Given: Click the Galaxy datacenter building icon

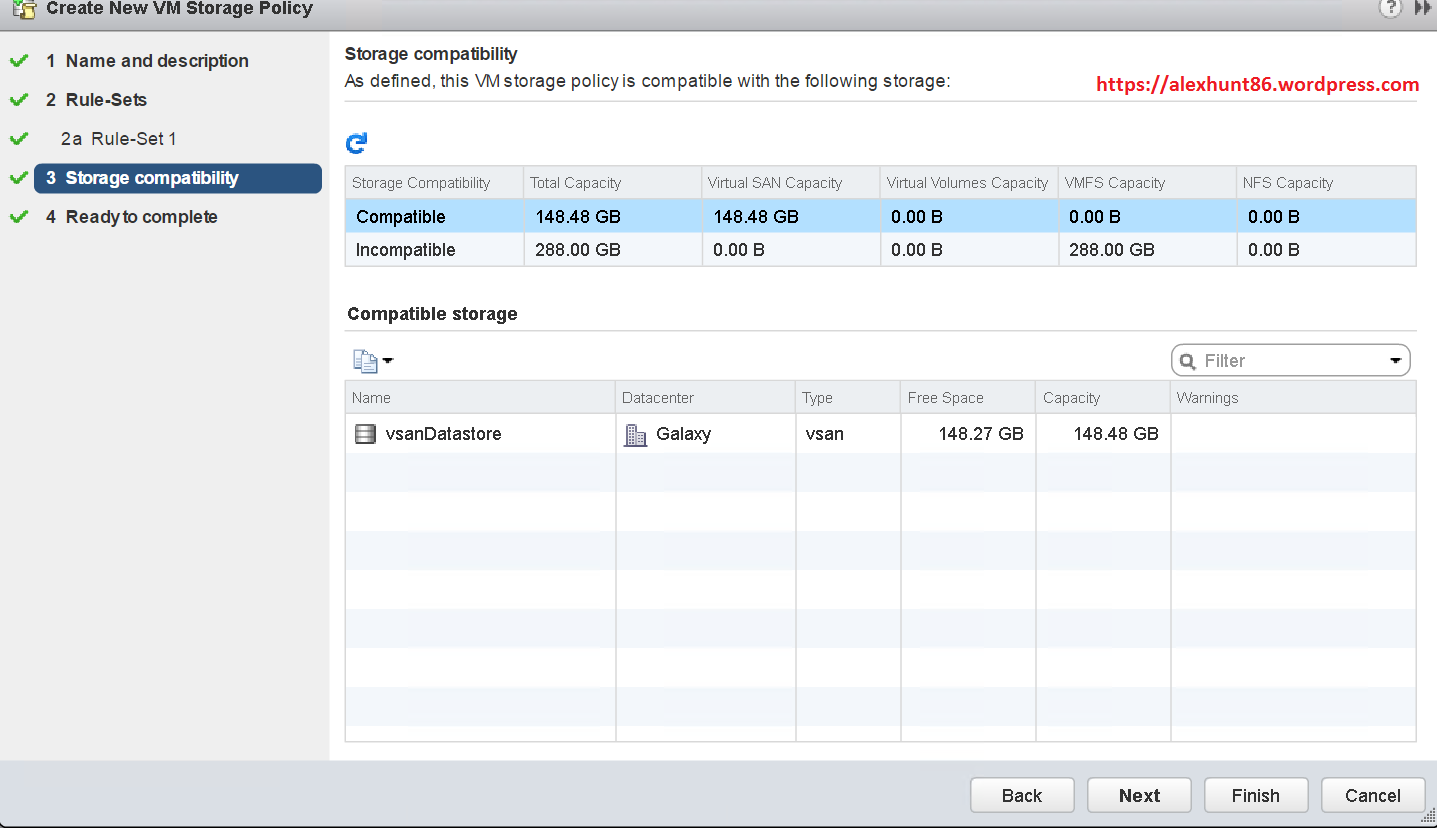Looking at the screenshot, I should pos(636,433).
